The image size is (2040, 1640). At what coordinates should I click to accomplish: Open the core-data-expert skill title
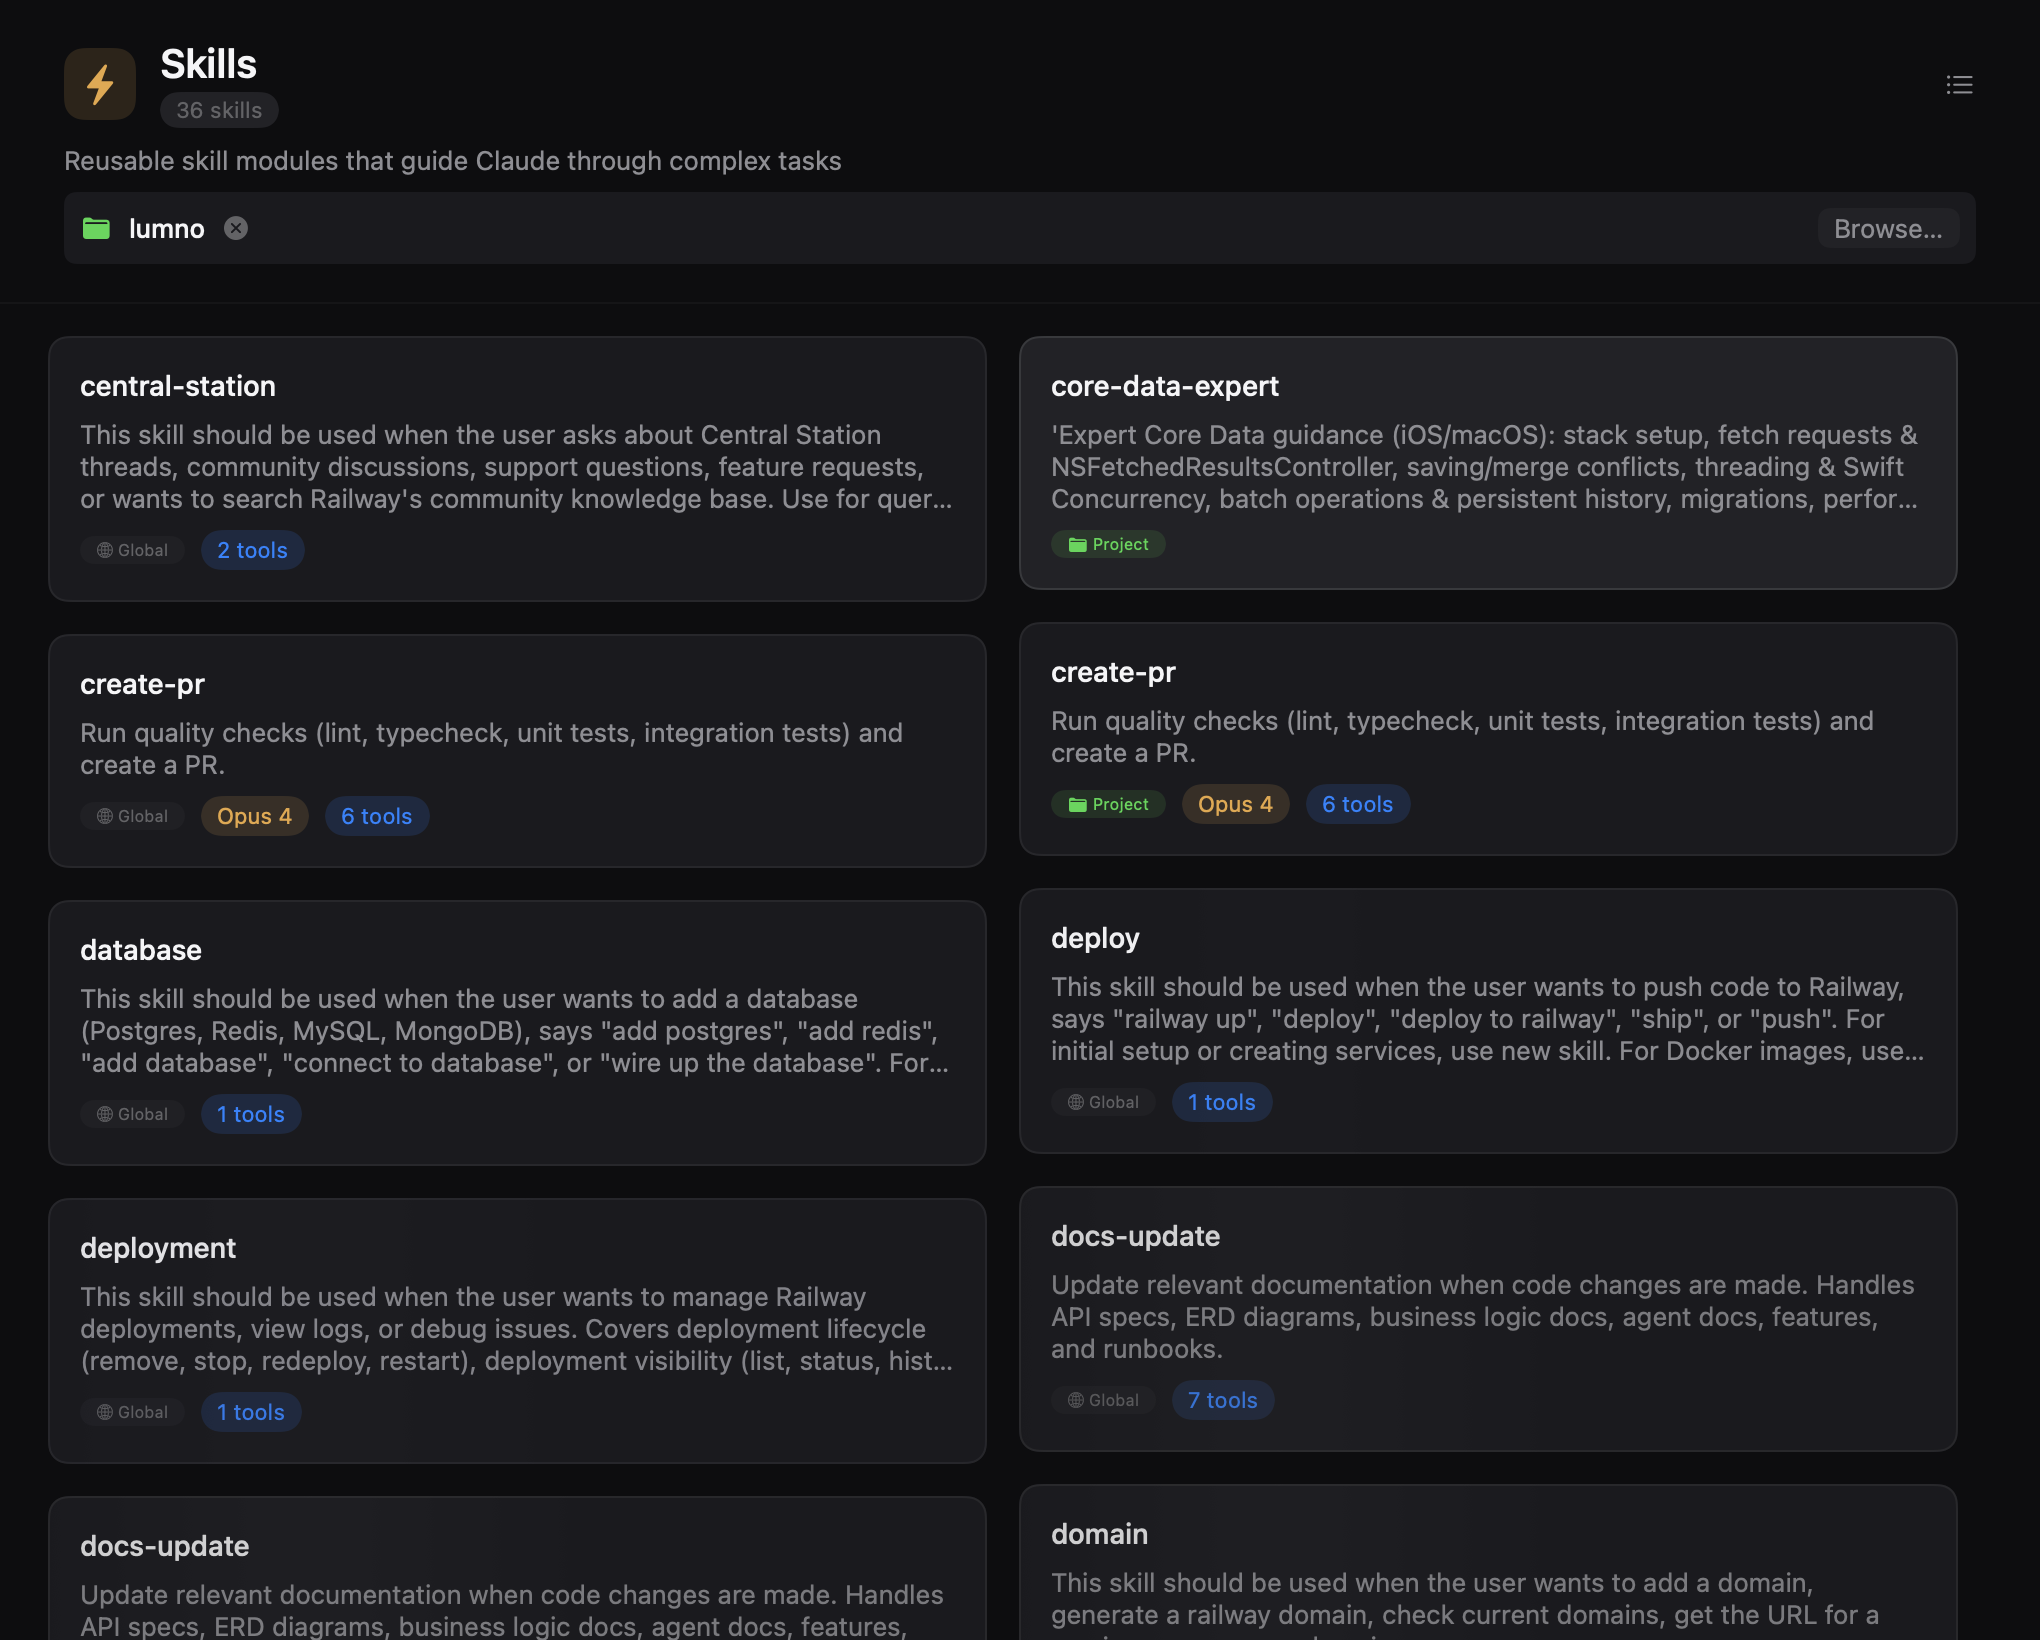(x=1164, y=386)
